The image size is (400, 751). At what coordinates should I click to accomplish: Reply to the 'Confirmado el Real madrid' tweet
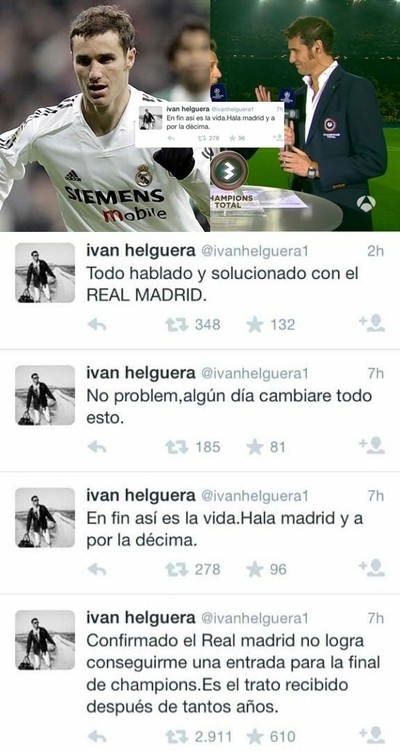[x=97, y=736]
